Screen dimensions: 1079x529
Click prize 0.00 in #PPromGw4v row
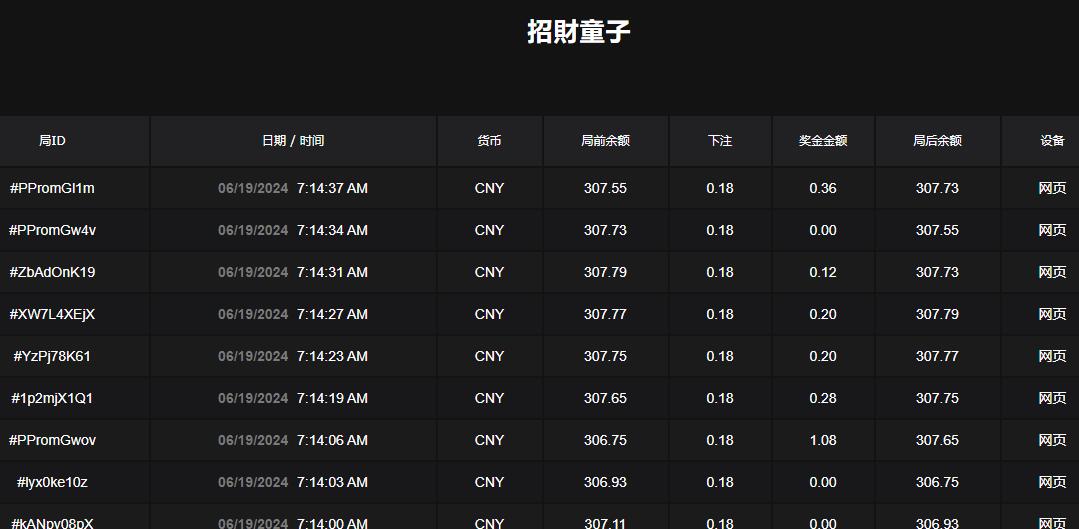coord(823,230)
